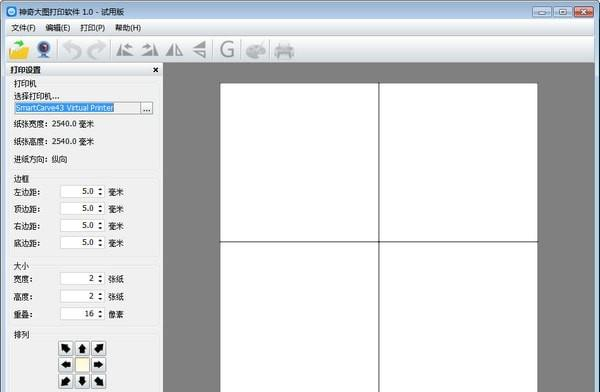Align to bottom arrow button

point(82,381)
